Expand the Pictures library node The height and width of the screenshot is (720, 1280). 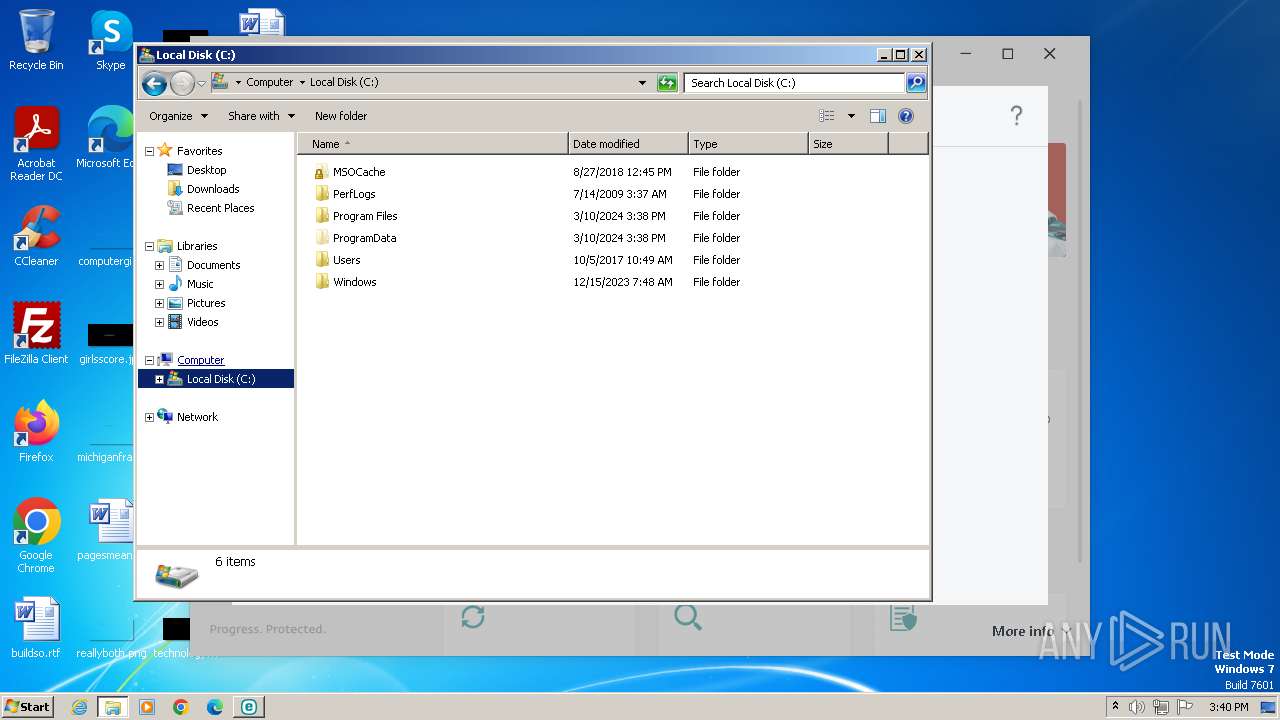click(159, 303)
